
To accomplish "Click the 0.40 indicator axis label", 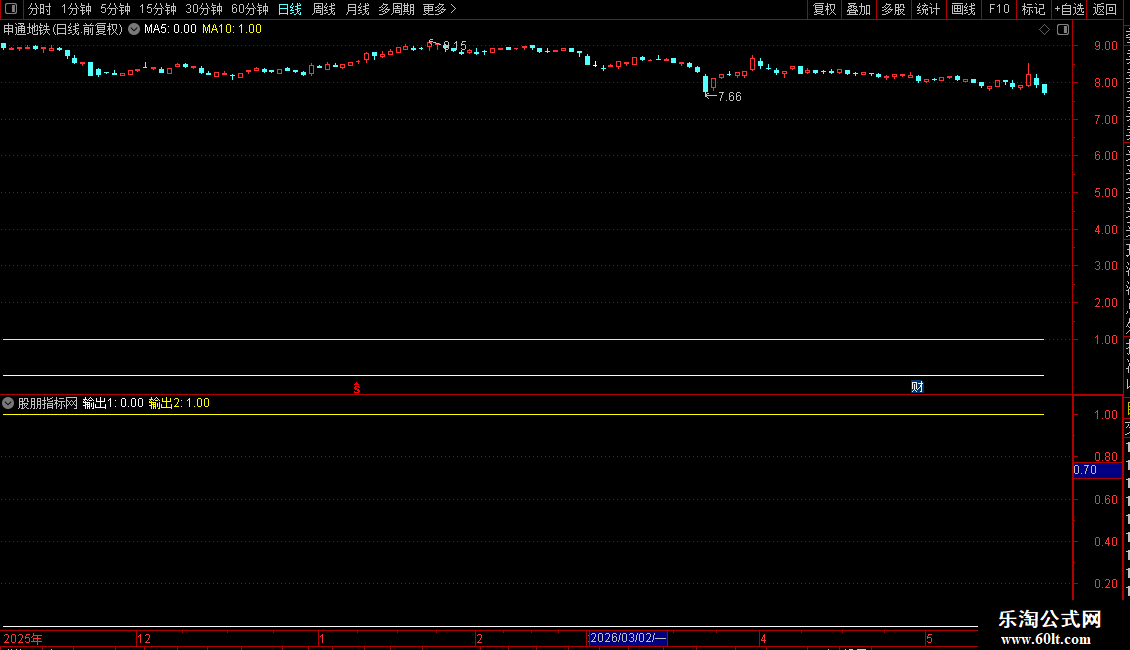I will click(x=1105, y=541).
